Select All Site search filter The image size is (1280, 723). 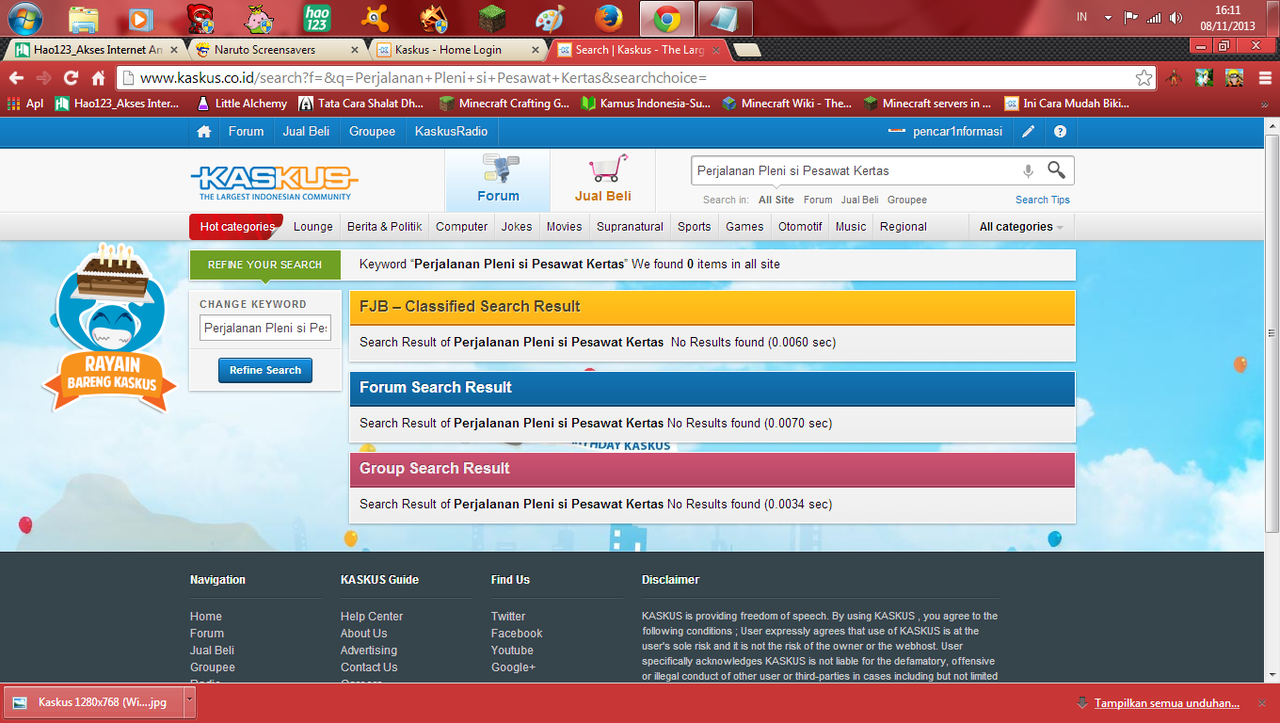point(776,200)
